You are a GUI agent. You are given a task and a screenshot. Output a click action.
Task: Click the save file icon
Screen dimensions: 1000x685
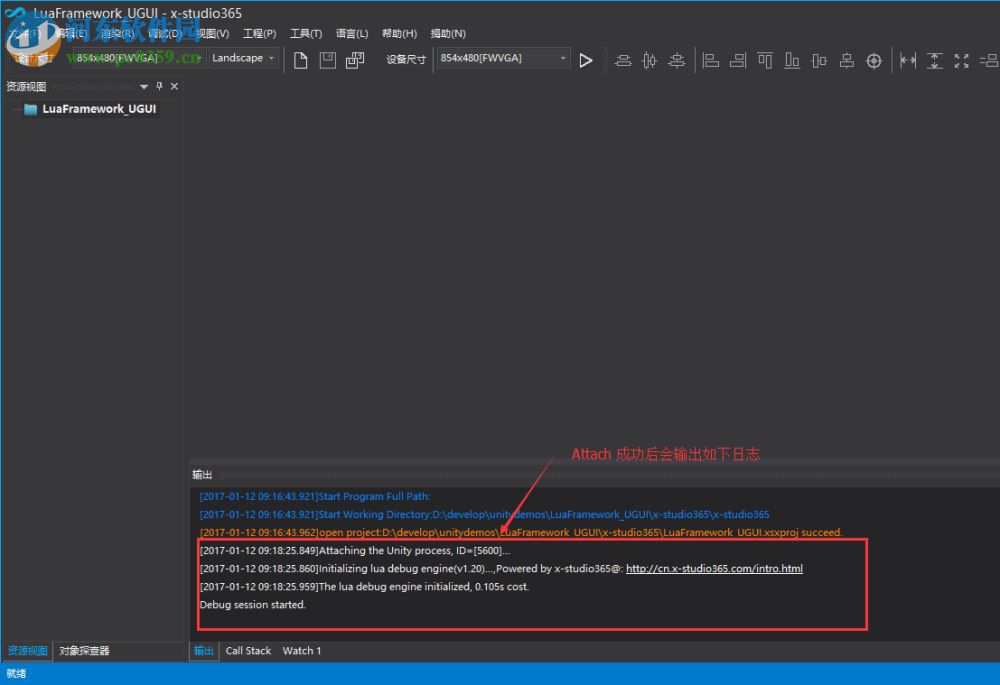pos(327,60)
